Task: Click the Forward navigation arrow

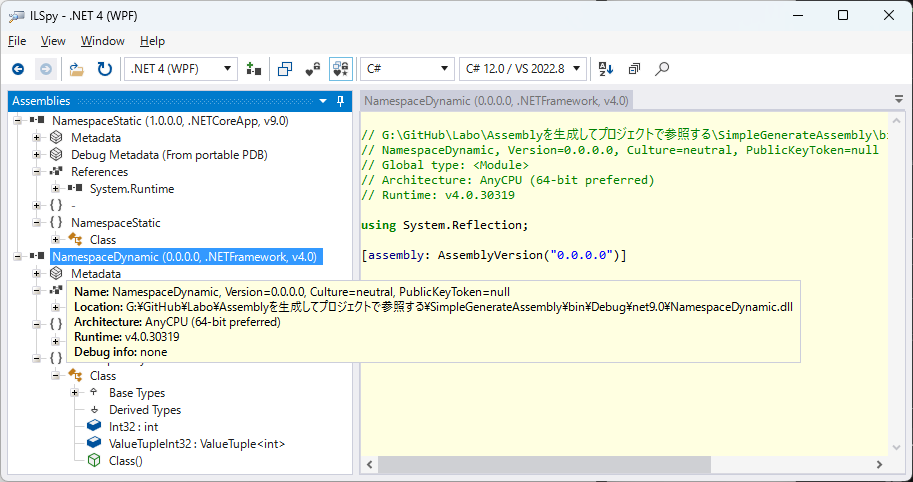Action: (45, 69)
